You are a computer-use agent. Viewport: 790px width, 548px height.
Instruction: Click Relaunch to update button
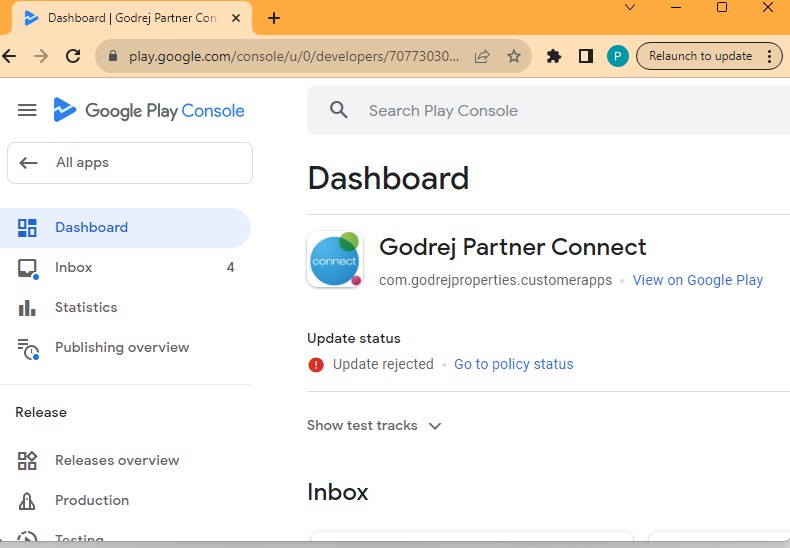[700, 56]
